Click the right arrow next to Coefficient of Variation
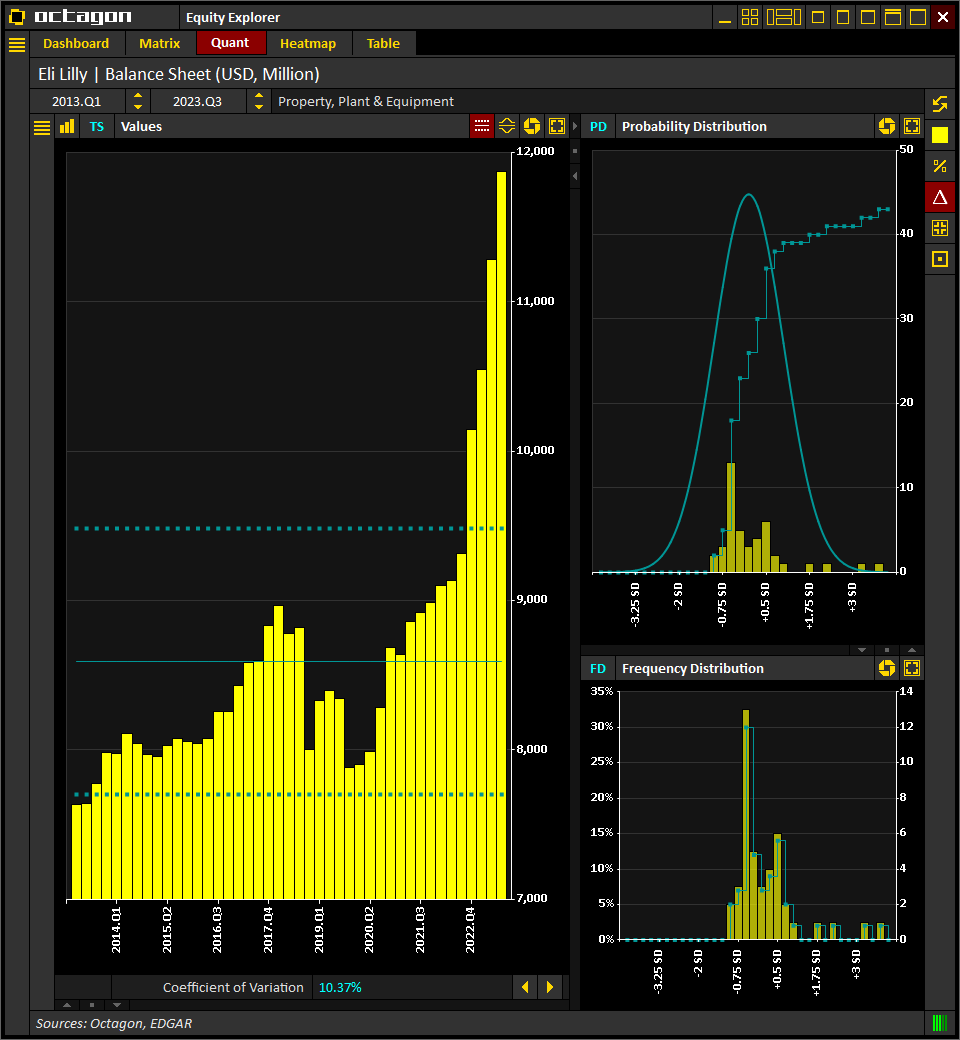960x1040 pixels. pos(550,987)
